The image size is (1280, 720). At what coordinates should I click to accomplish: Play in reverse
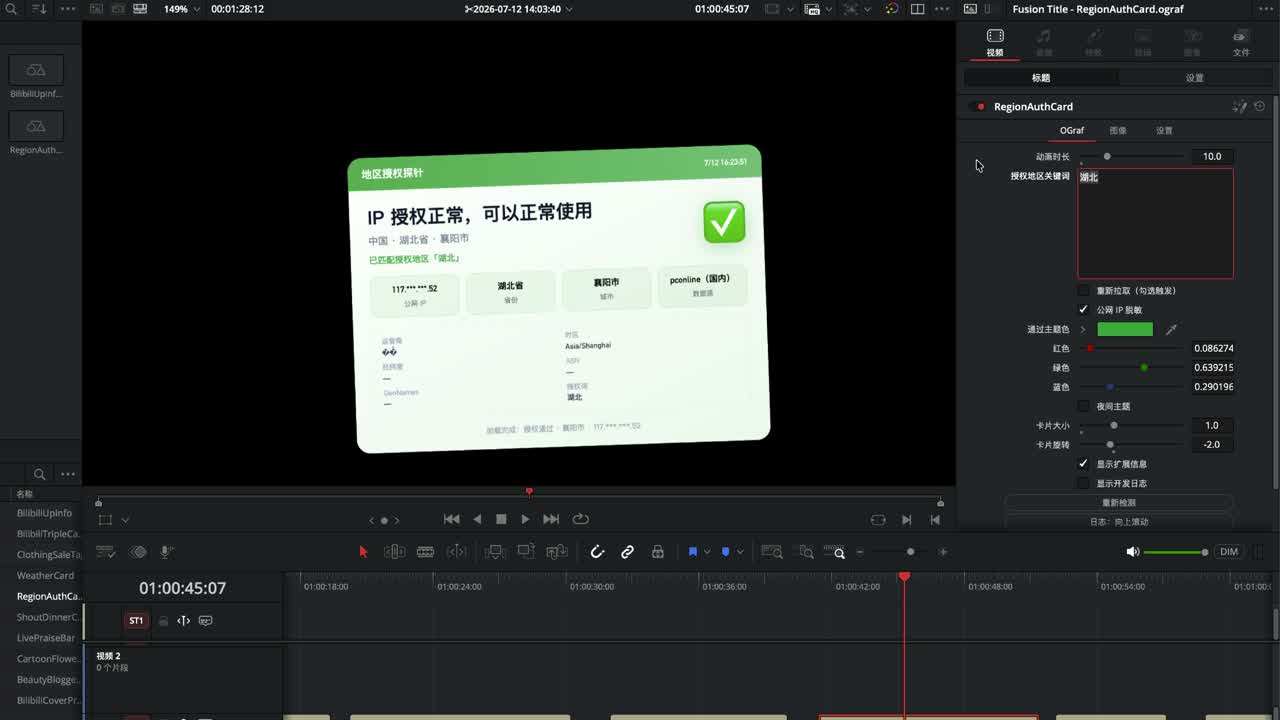477,519
